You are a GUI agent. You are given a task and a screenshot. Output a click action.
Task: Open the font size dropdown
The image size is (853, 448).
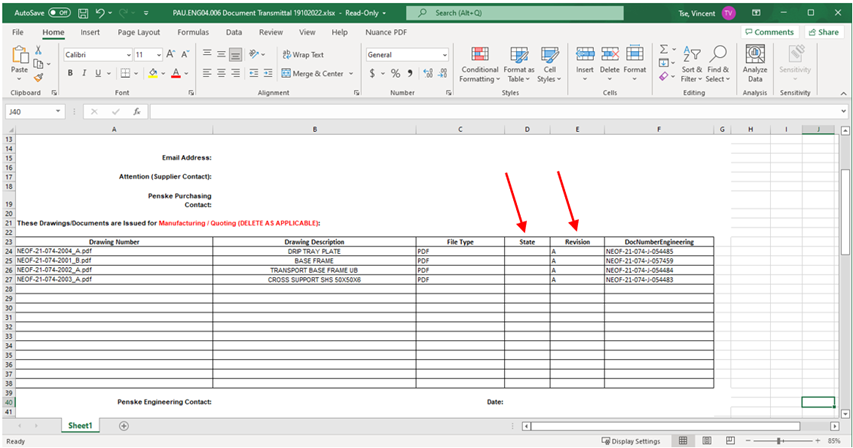coord(158,55)
